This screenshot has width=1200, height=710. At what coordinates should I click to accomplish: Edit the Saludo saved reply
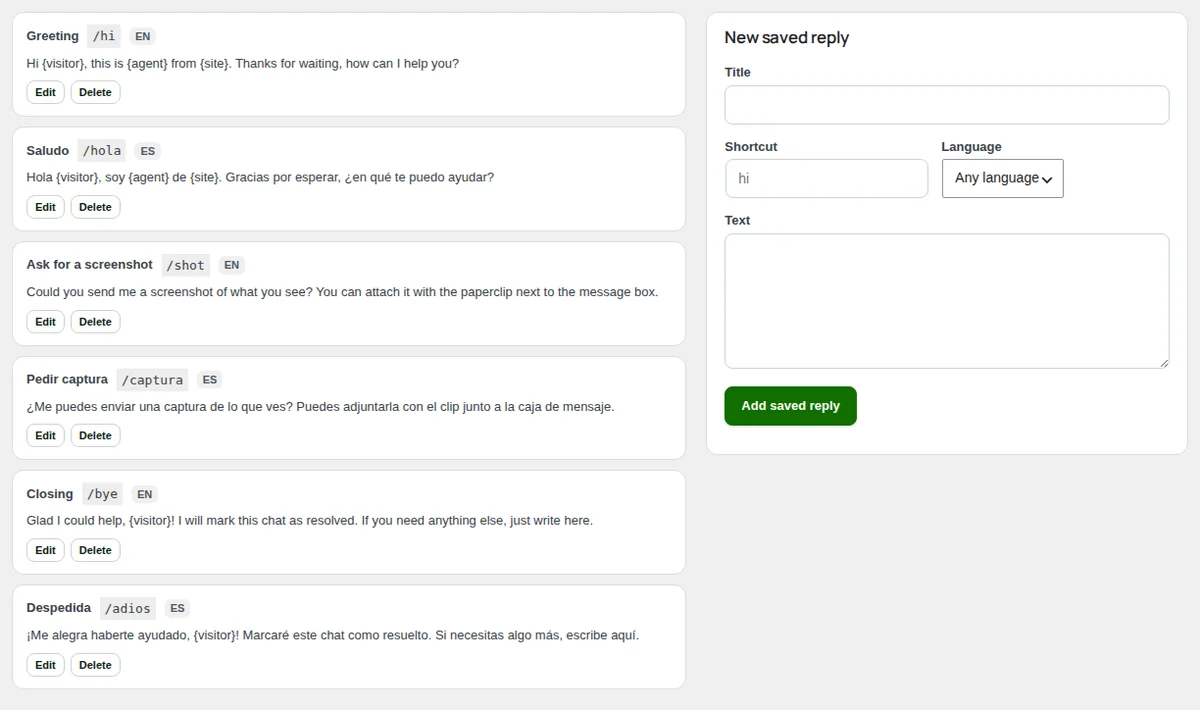45,207
